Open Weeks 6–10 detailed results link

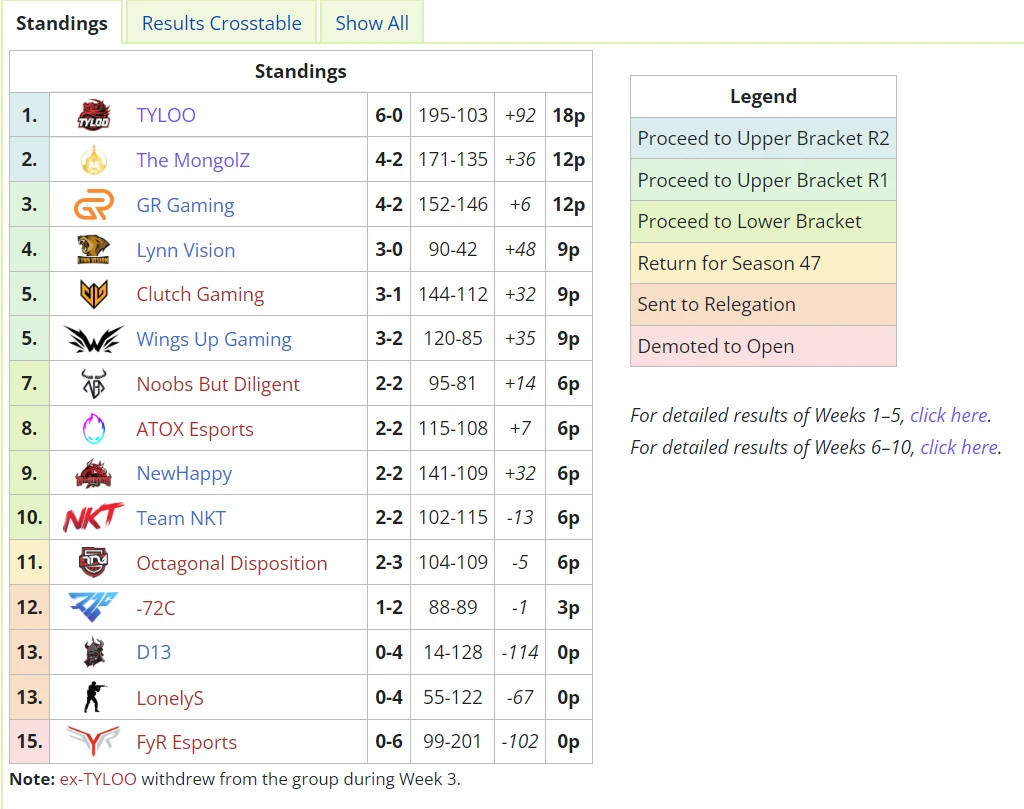(958, 447)
